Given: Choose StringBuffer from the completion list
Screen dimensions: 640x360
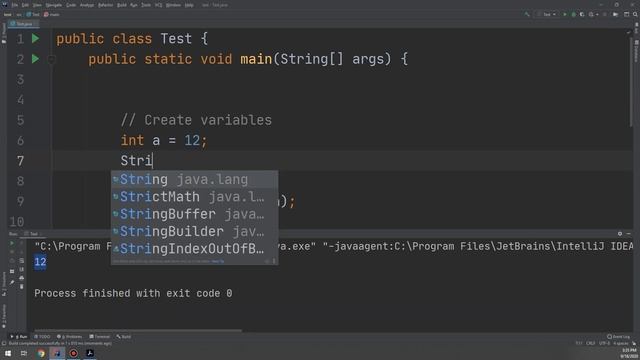Looking at the screenshot, I should pos(194,214).
